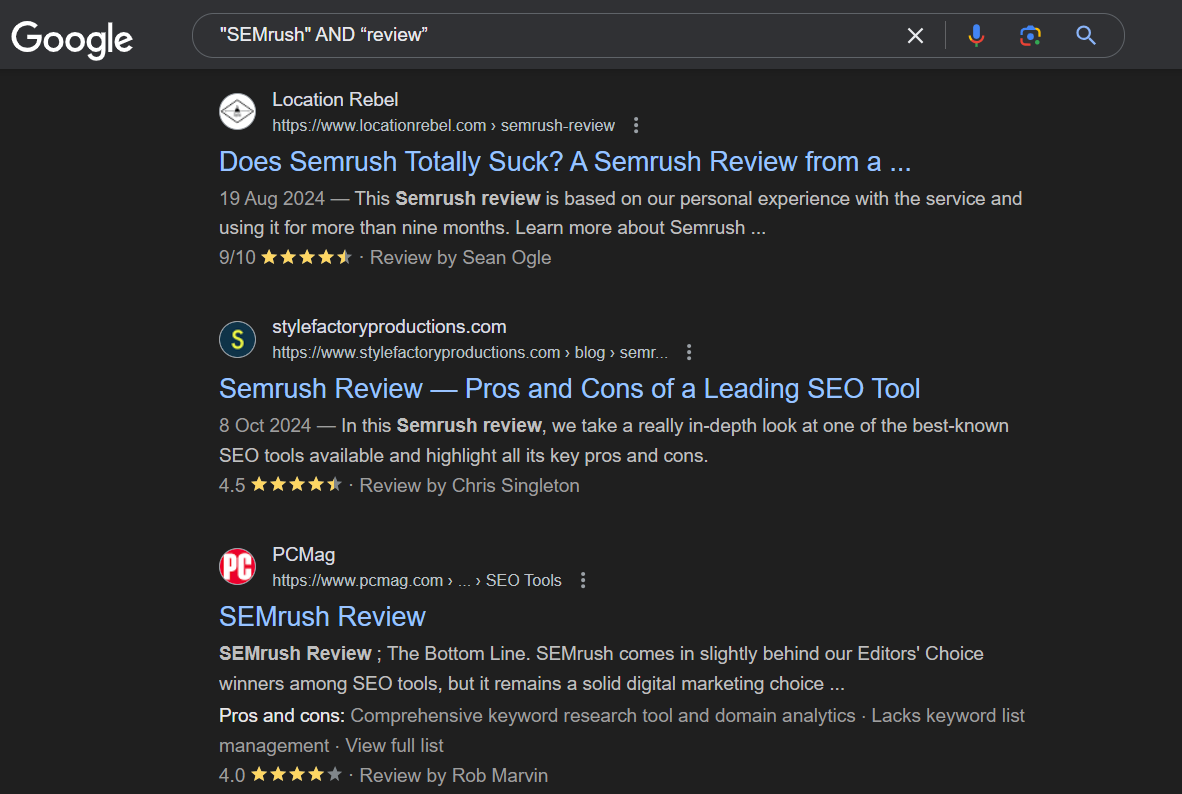Image resolution: width=1182 pixels, height=794 pixels.
Task: Click the PCMag red favicon
Action: [237, 566]
